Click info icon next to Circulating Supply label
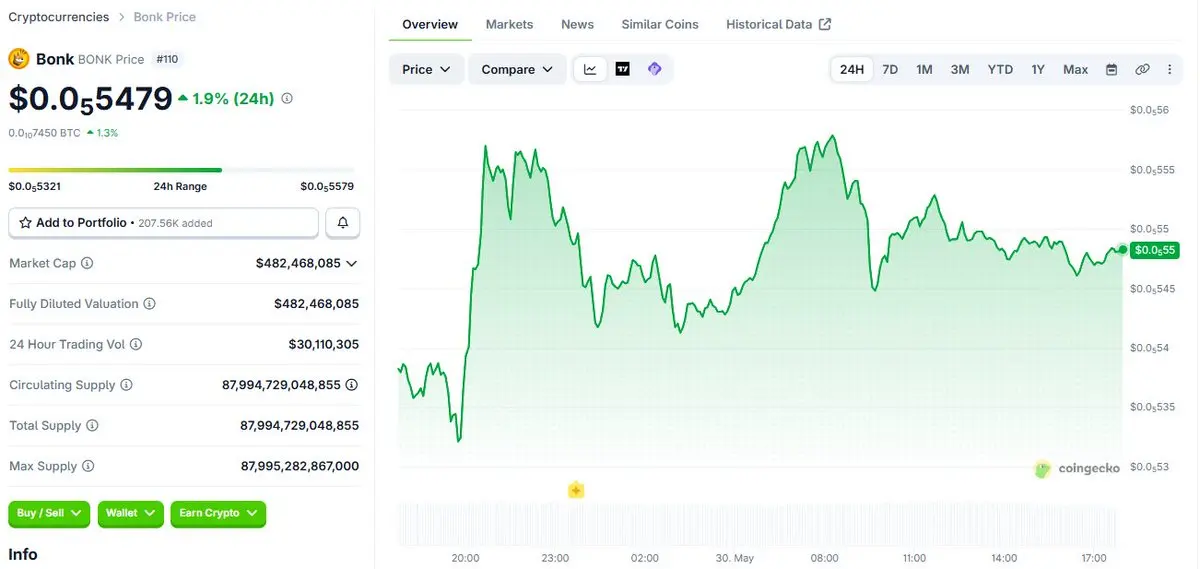 coord(126,385)
